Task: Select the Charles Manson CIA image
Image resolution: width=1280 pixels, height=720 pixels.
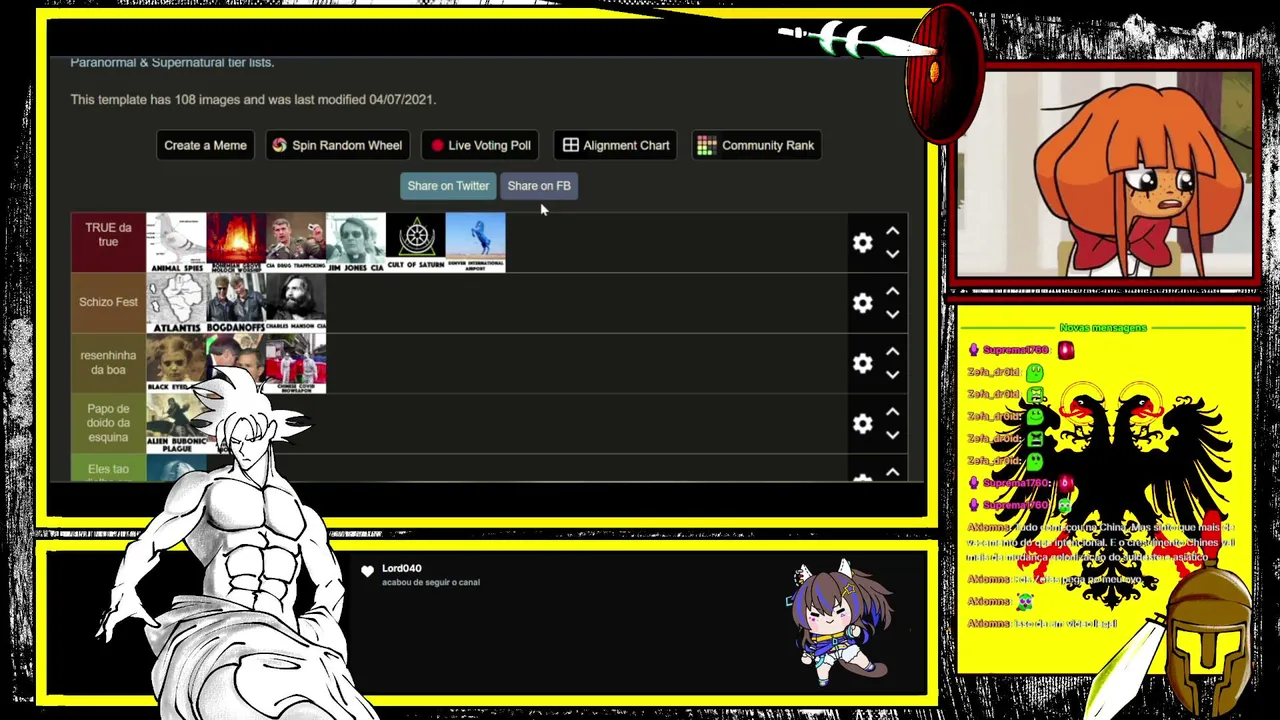Action: point(296,302)
